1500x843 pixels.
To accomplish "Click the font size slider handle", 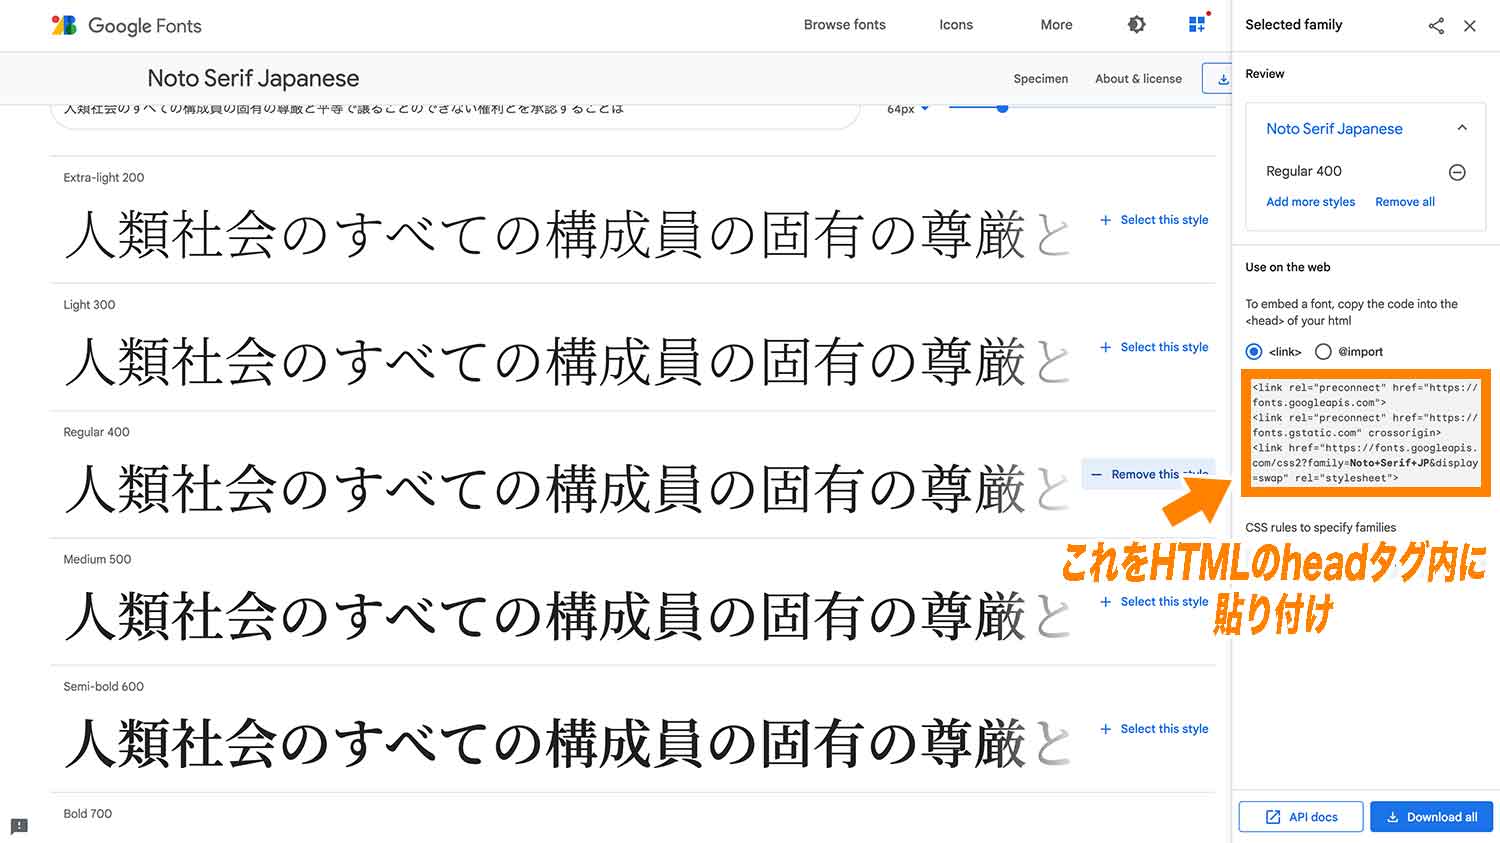I will (x=1001, y=108).
